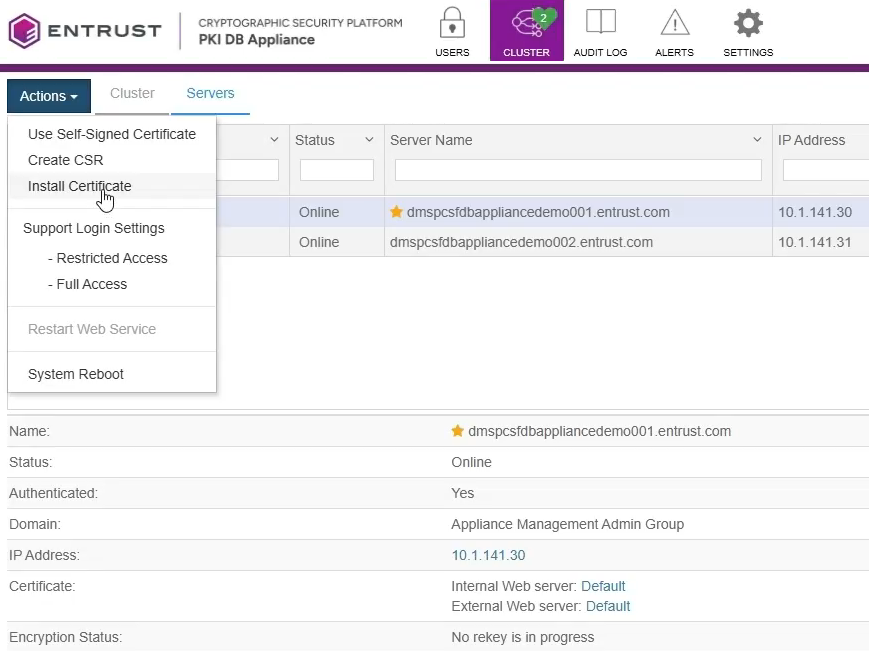Choose System Reboot from the menu
869x651 pixels.
click(x=76, y=374)
